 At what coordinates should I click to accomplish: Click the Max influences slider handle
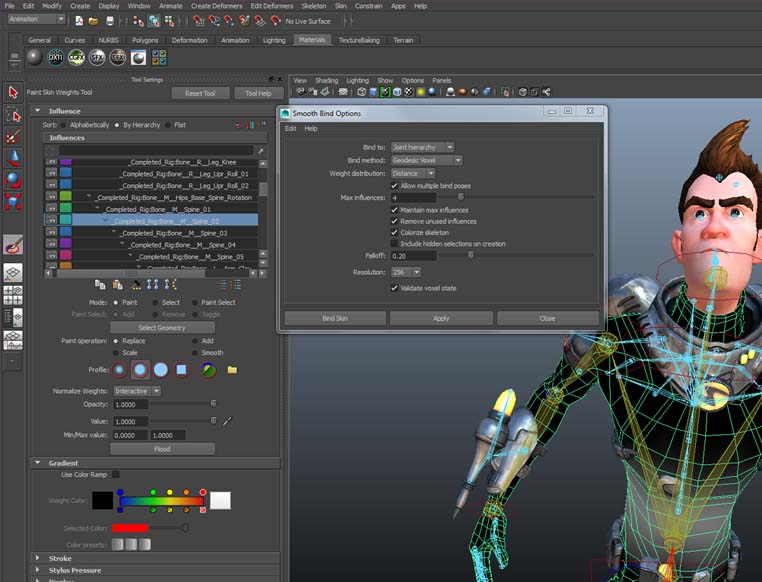coord(461,197)
